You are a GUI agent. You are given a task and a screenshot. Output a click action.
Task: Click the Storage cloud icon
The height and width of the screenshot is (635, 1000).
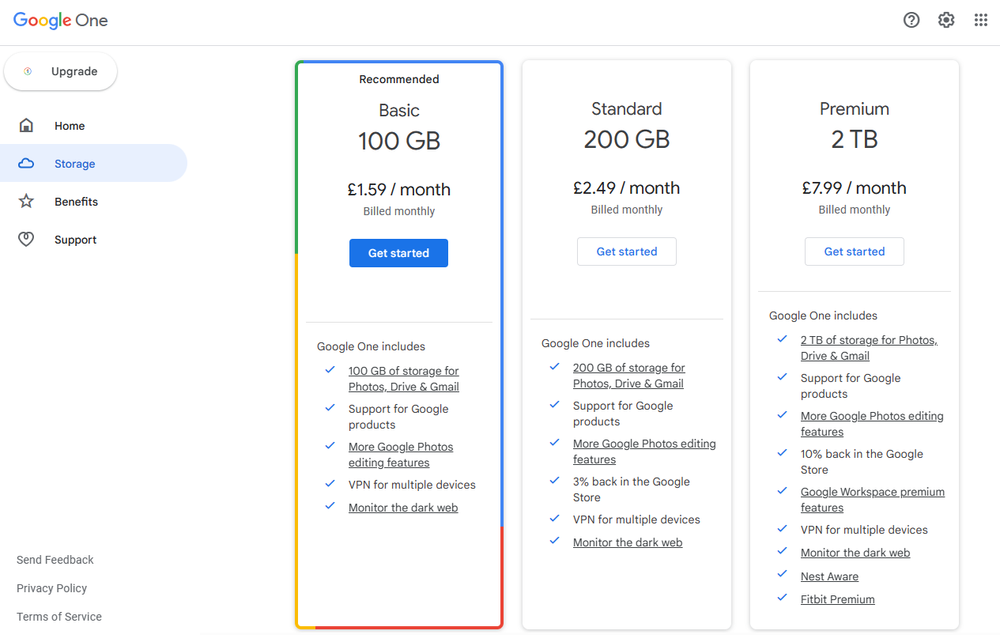coord(27,164)
